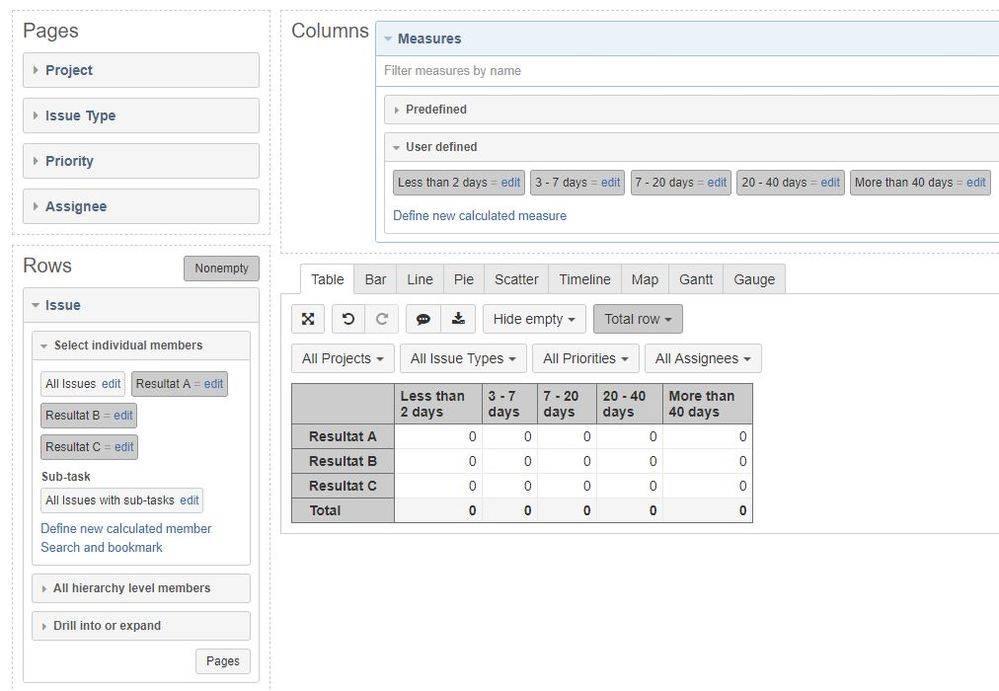
Task: Toggle the Resultat C member
Action: (73, 447)
